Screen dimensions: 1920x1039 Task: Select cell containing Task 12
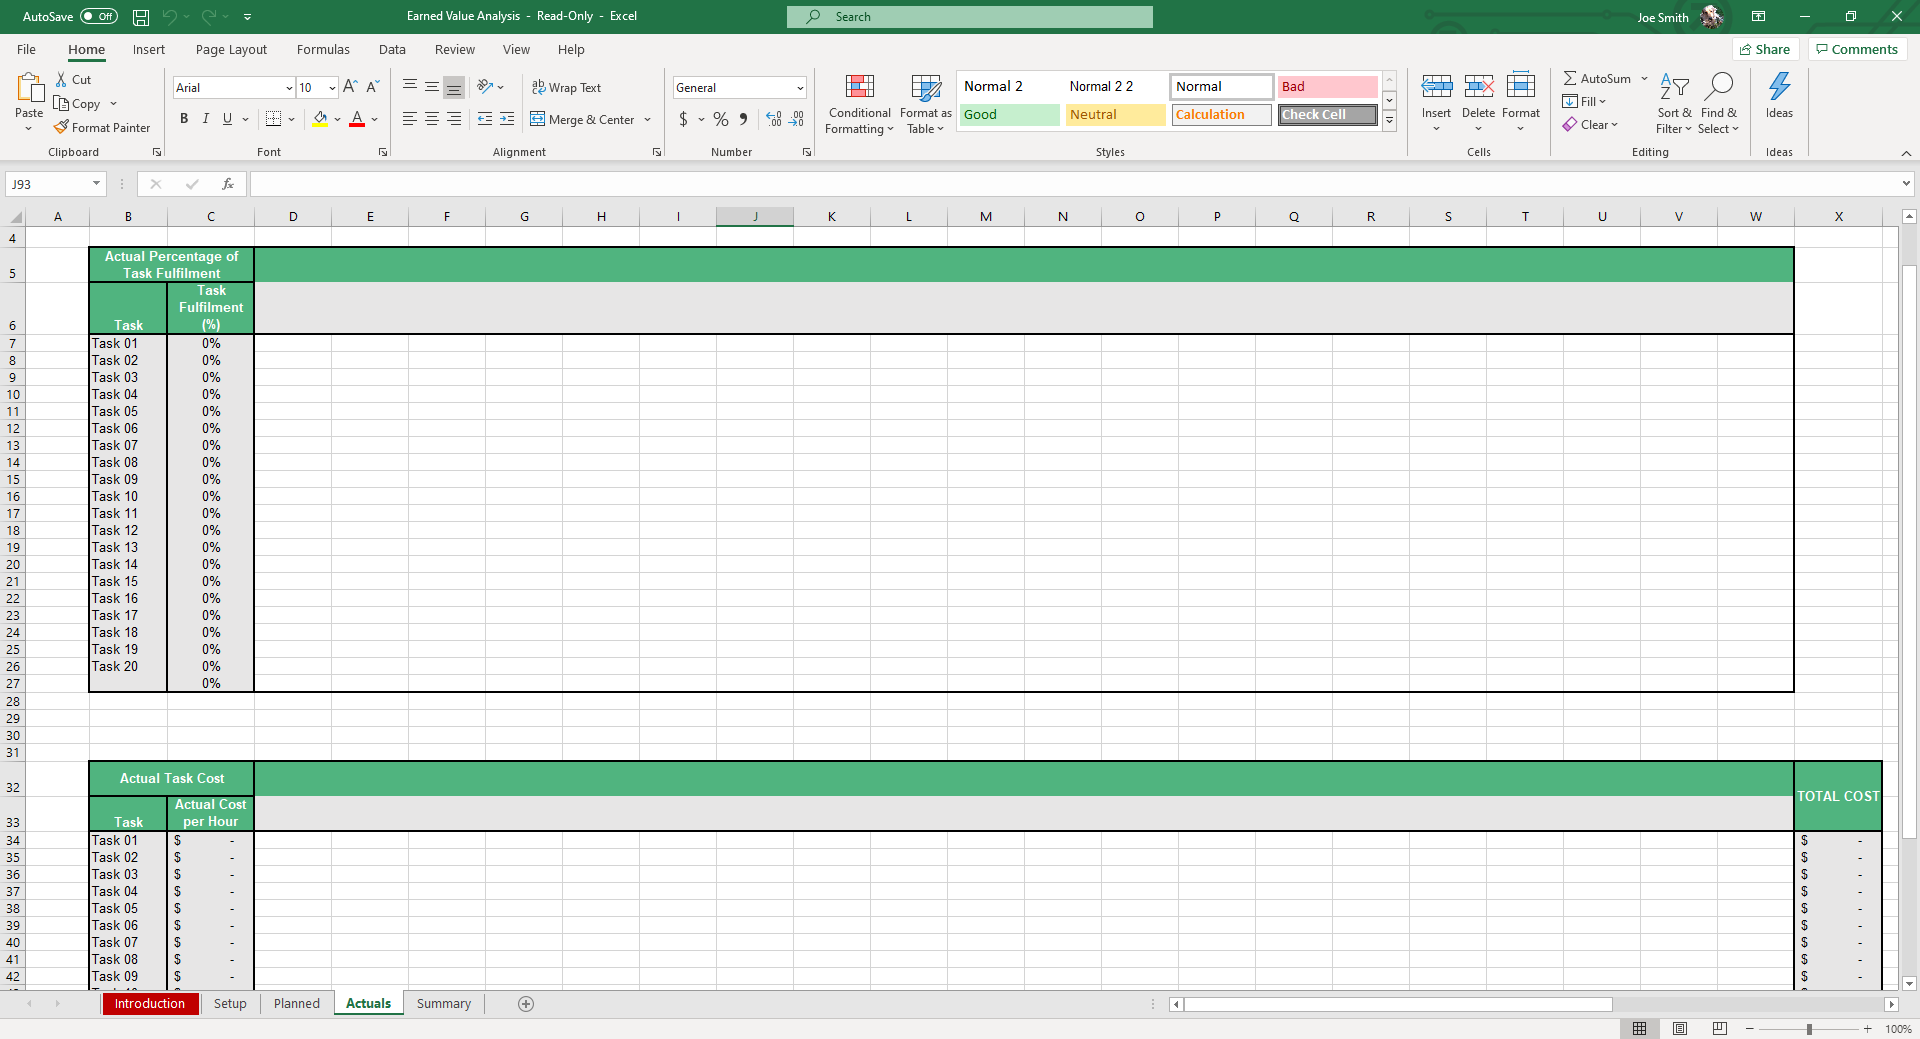128,531
